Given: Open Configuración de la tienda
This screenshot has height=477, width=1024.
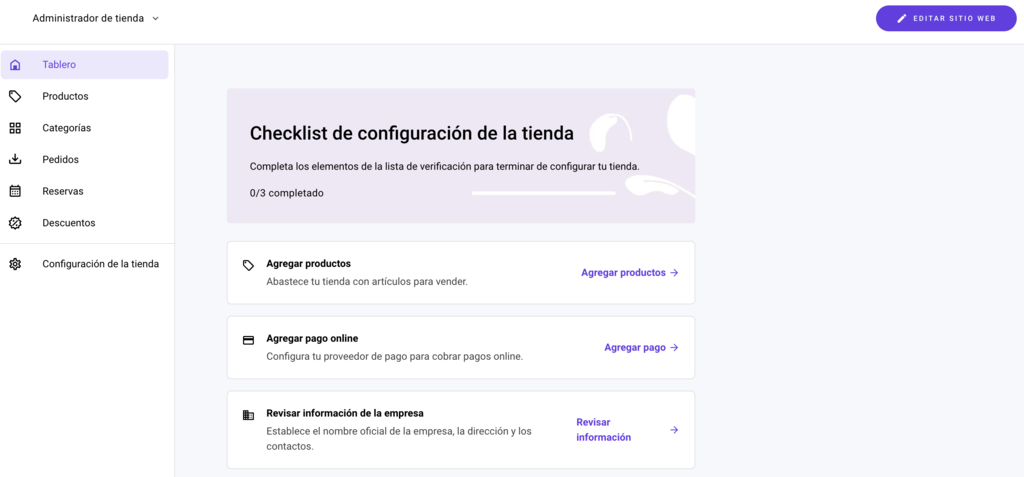Looking at the screenshot, I should click(x=85, y=265).
